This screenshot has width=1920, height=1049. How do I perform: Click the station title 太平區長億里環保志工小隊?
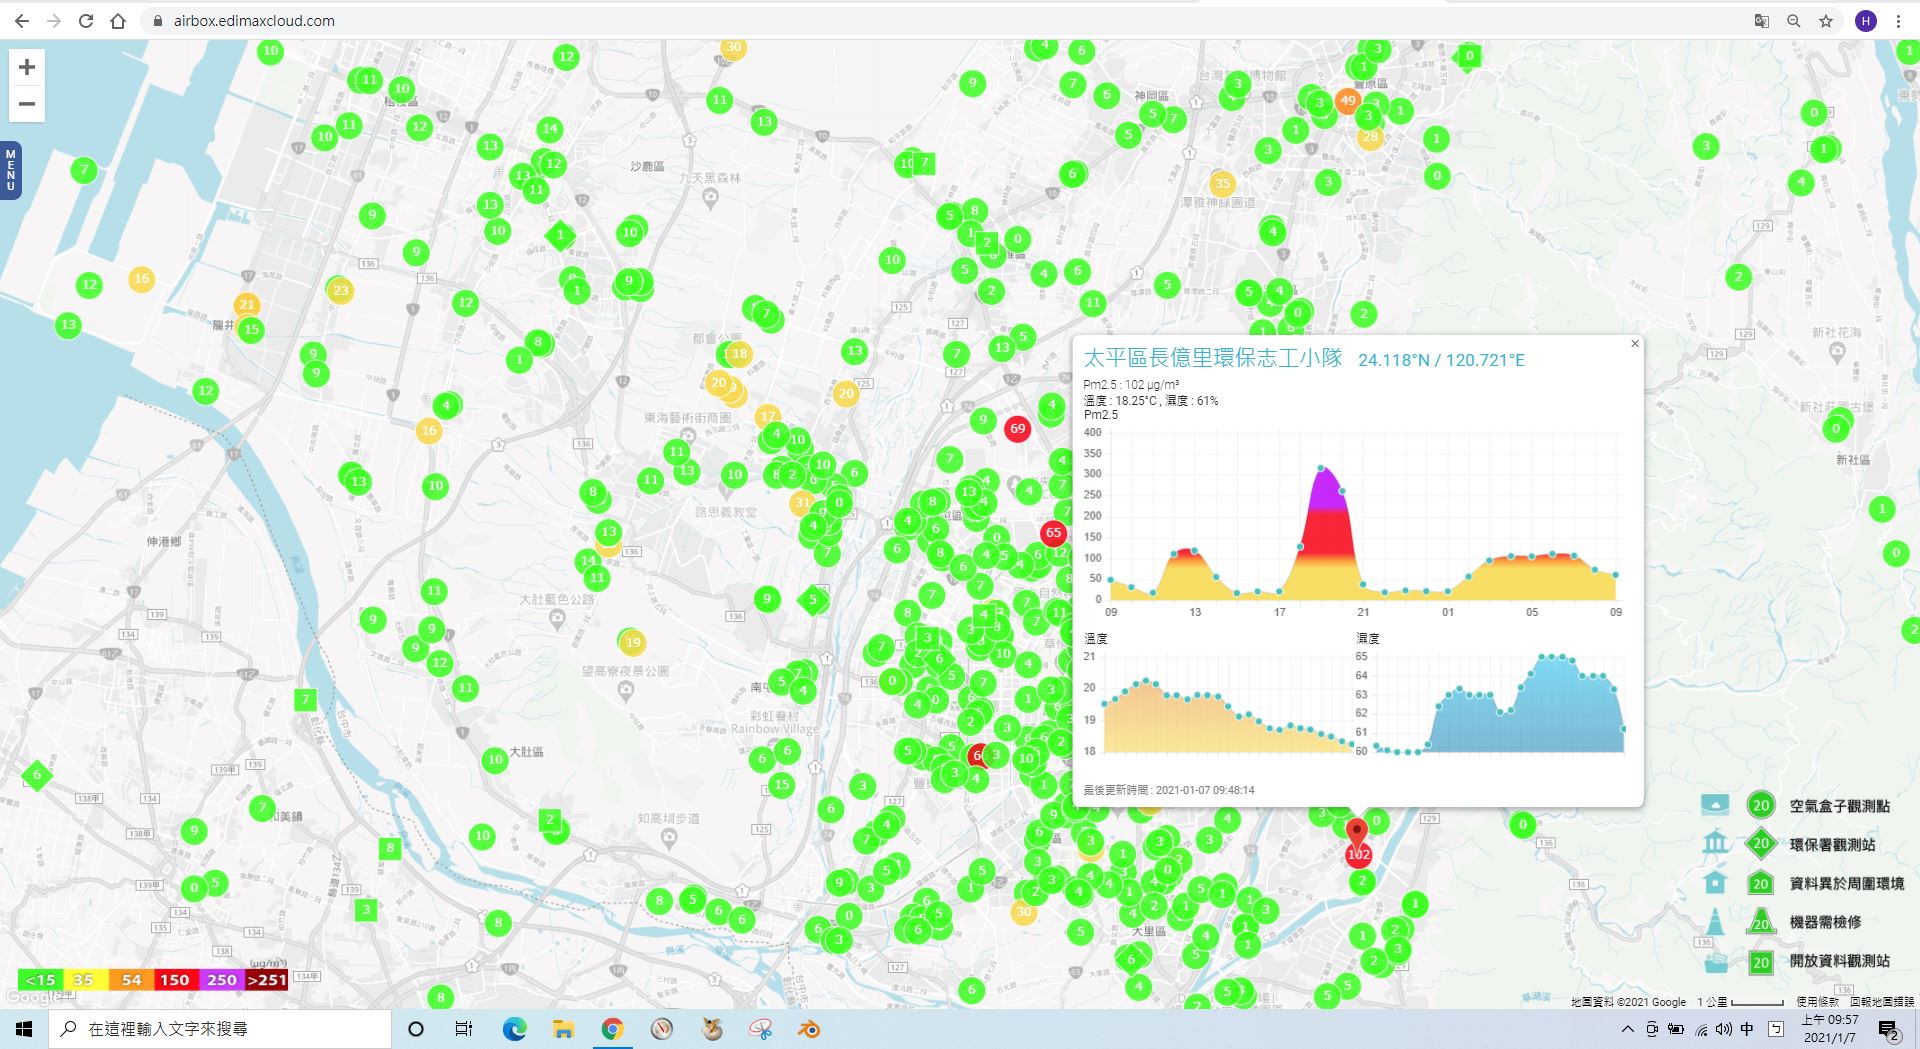pos(1212,359)
